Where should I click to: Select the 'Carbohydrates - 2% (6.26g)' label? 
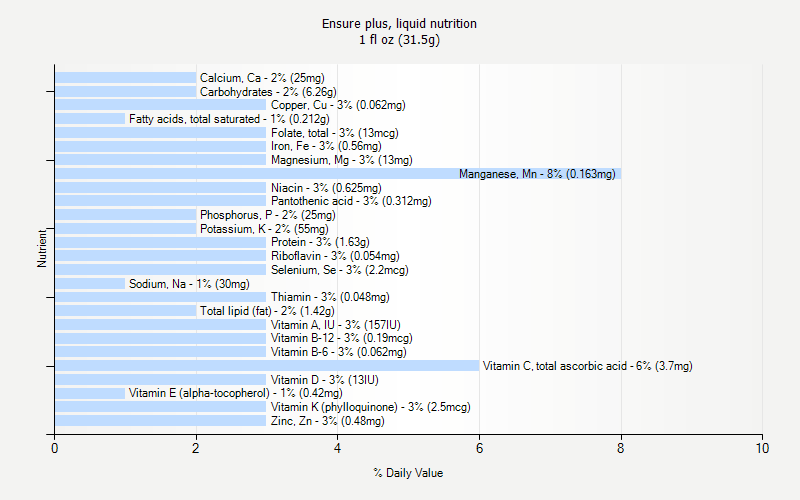tap(268, 92)
